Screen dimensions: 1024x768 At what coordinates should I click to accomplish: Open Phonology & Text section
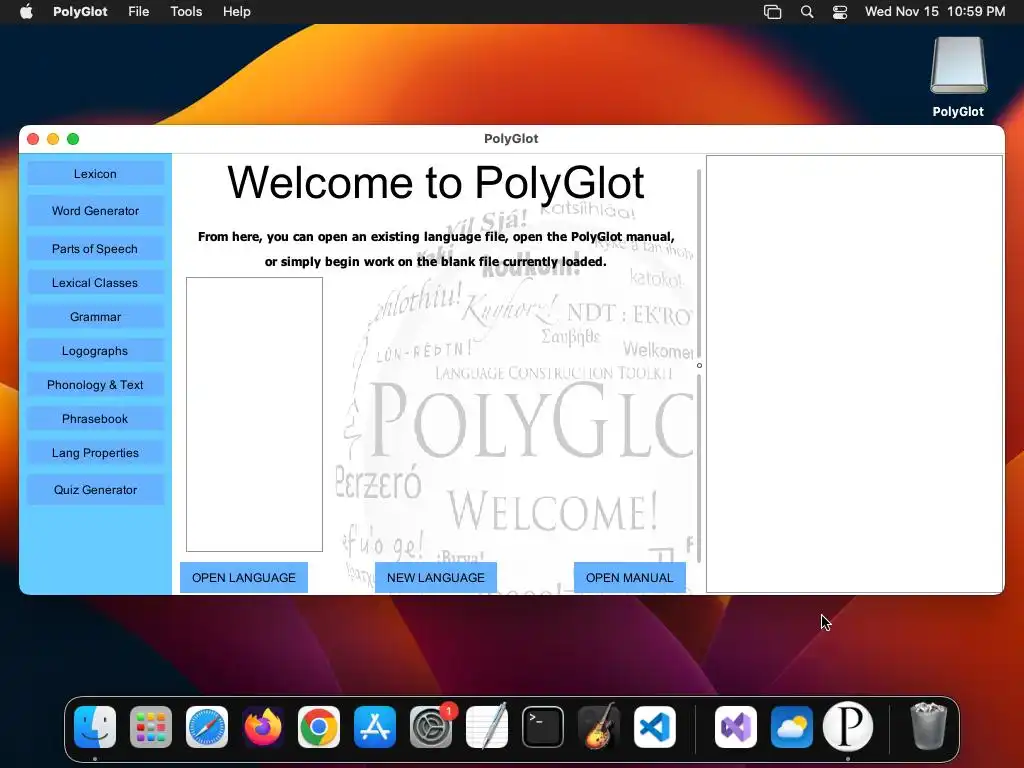(x=95, y=385)
